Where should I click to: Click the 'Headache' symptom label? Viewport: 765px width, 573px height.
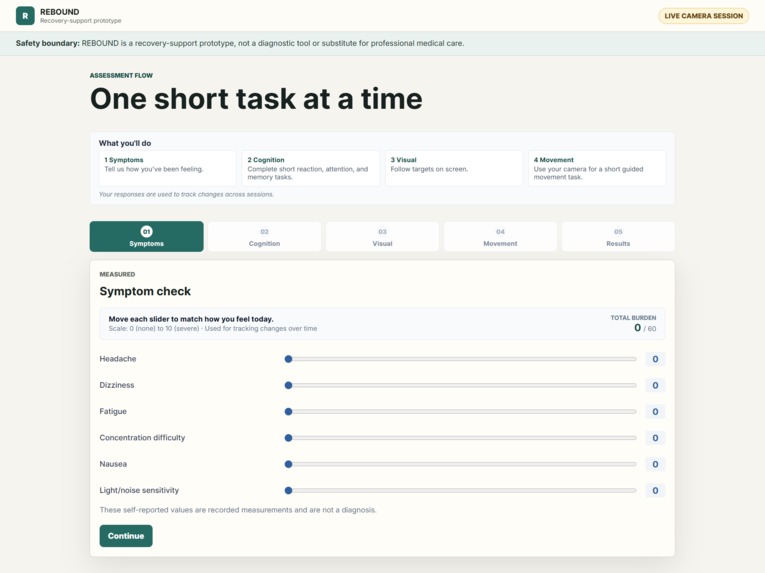[118, 359]
